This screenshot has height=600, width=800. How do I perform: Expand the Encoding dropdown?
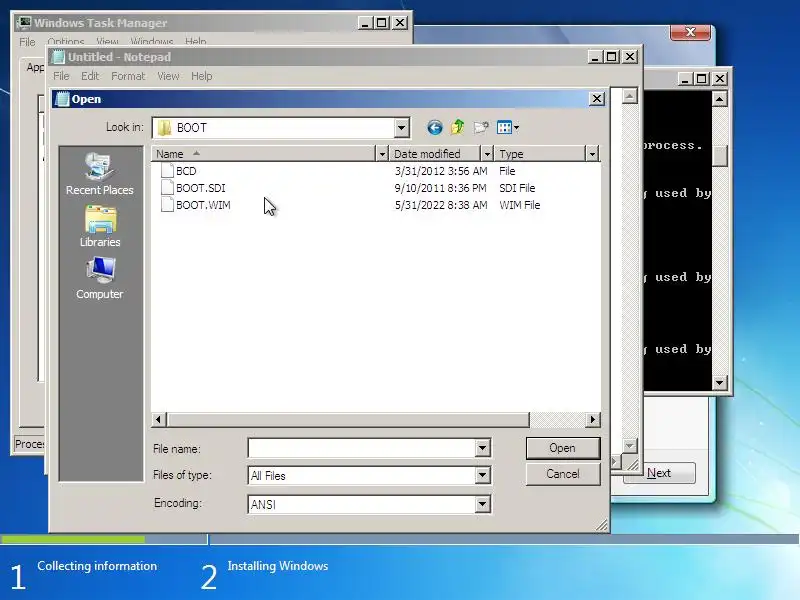click(x=482, y=504)
